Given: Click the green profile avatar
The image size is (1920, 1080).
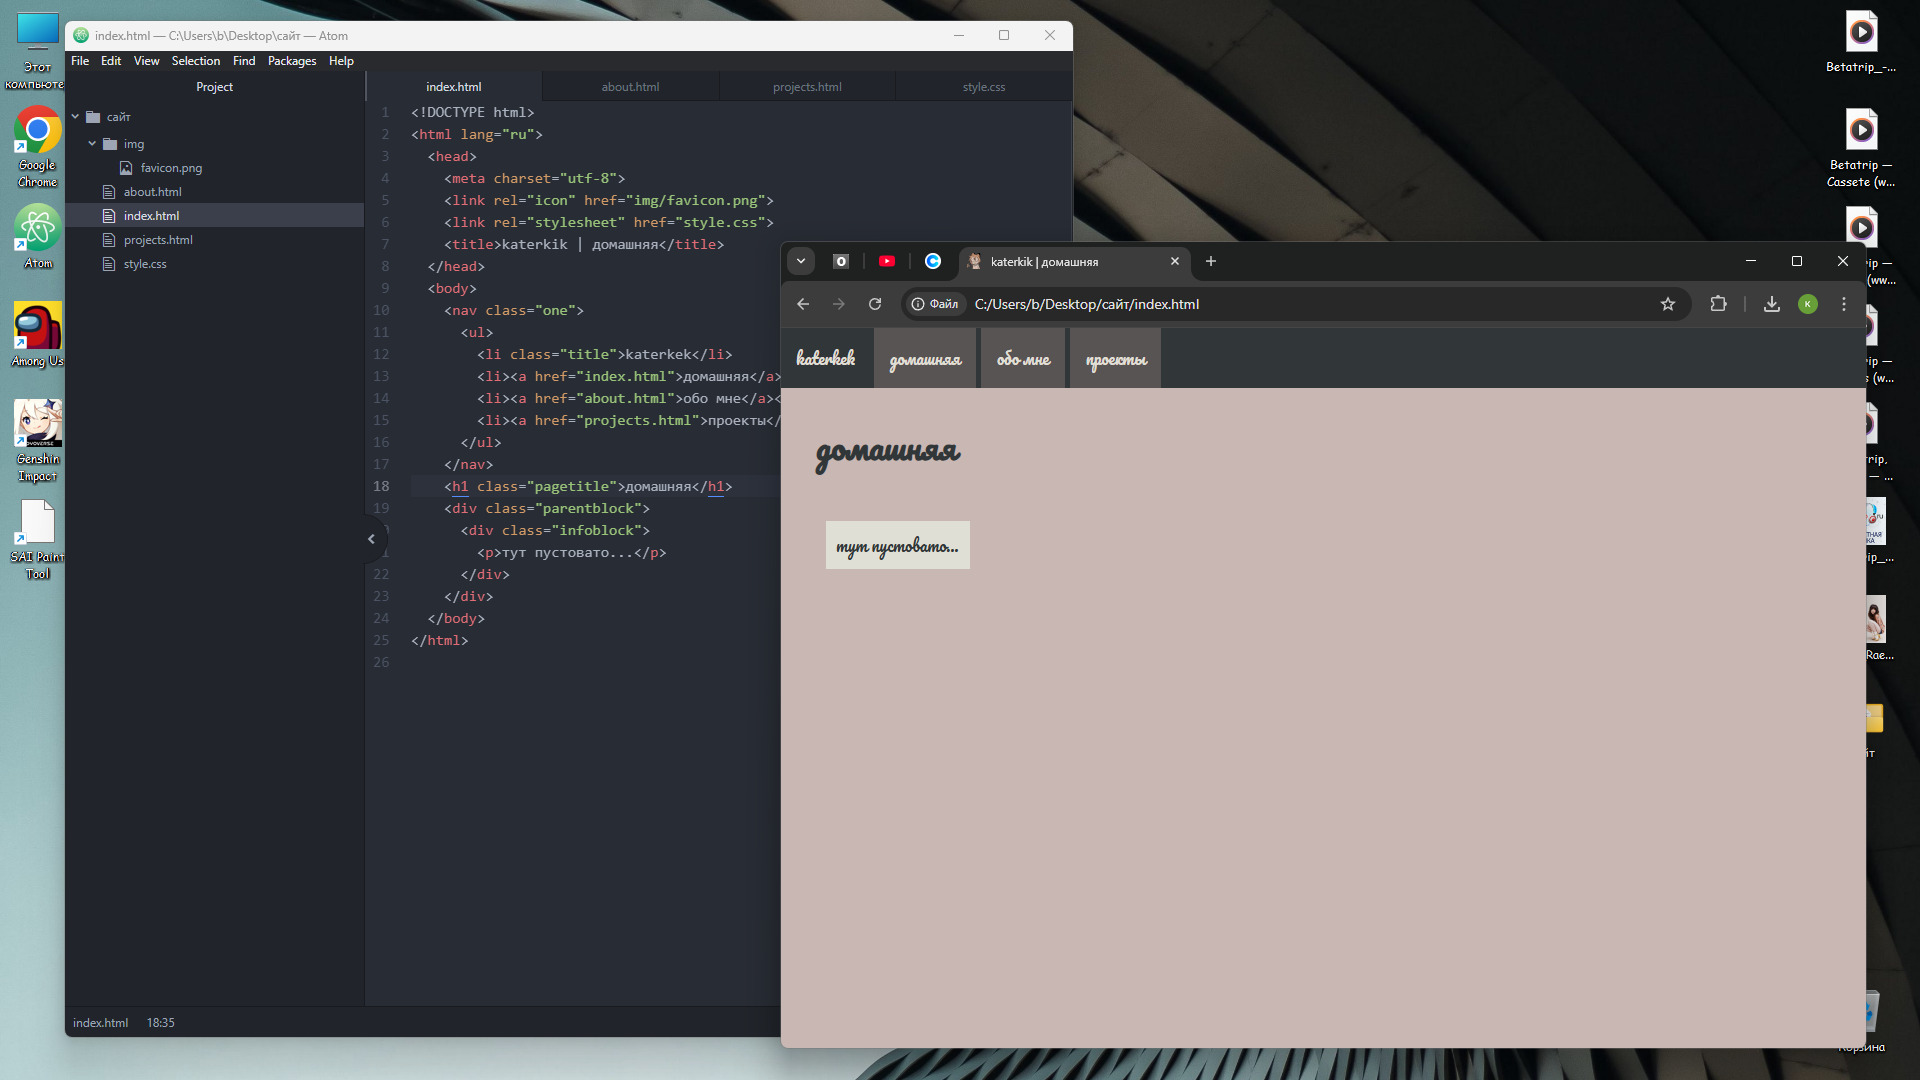Looking at the screenshot, I should click(1807, 304).
